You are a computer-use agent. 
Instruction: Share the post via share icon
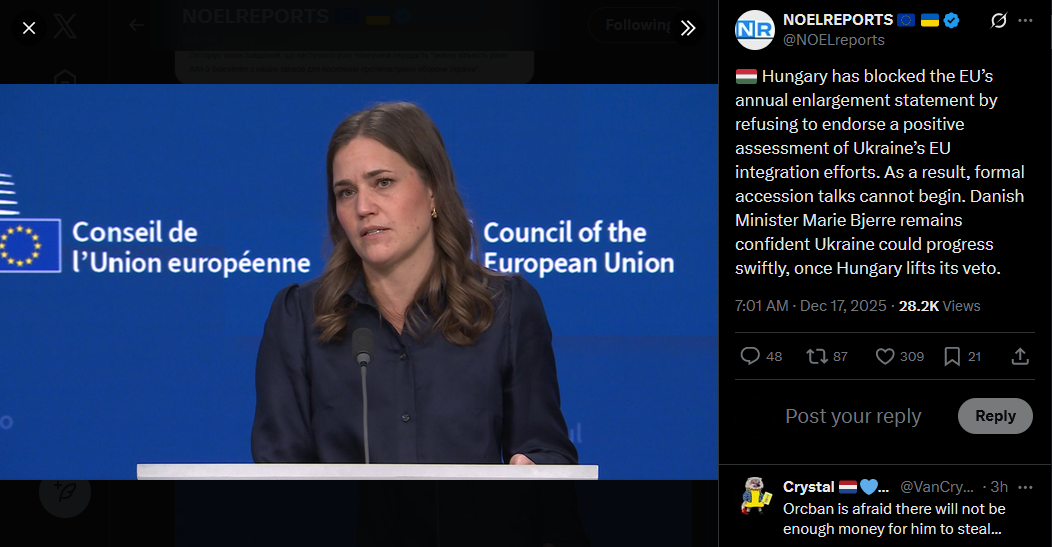1020,356
